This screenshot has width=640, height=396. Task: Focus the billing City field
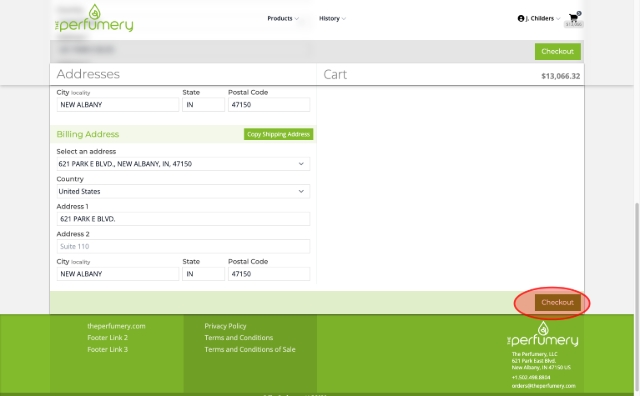pyautogui.click(x=118, y=274)
